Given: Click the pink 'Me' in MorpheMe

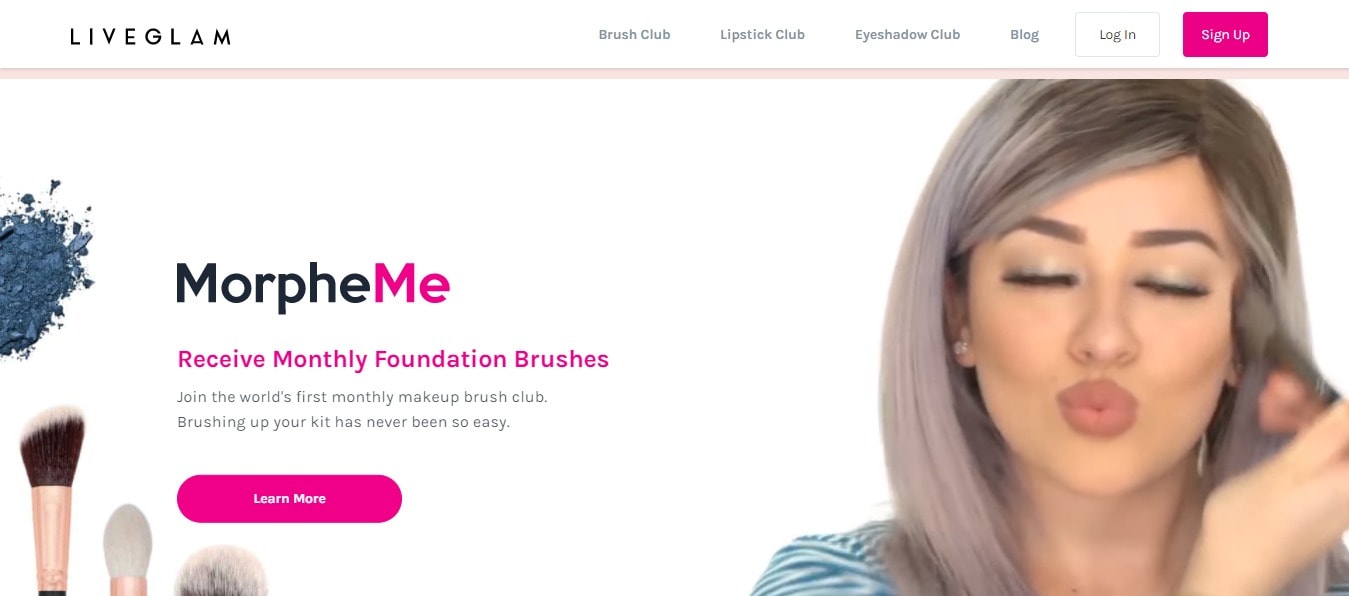Looking at the screenshot, I should pyautogui.click(x=411, y=284).
